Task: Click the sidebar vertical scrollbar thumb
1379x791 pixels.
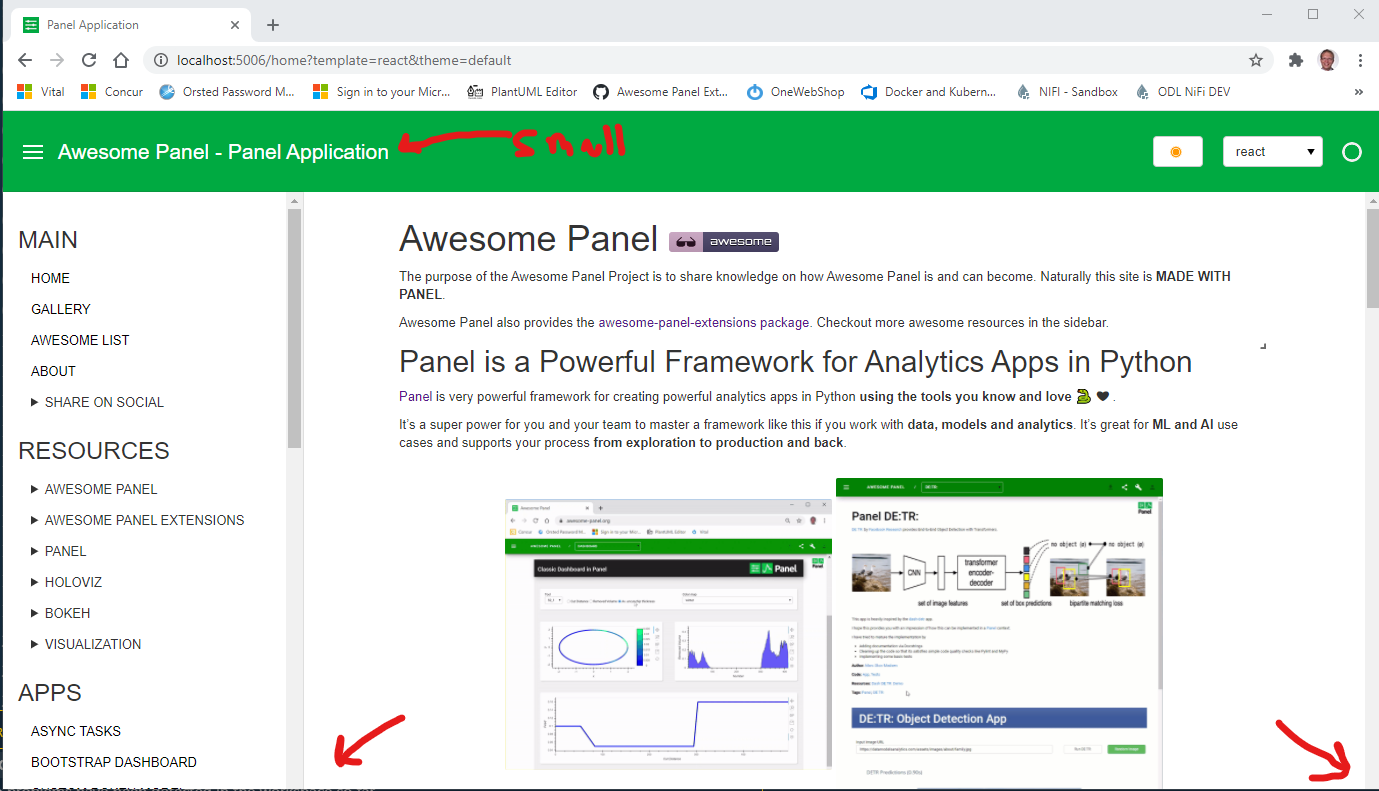Action: pyautogui.click(x=294, y=329)
